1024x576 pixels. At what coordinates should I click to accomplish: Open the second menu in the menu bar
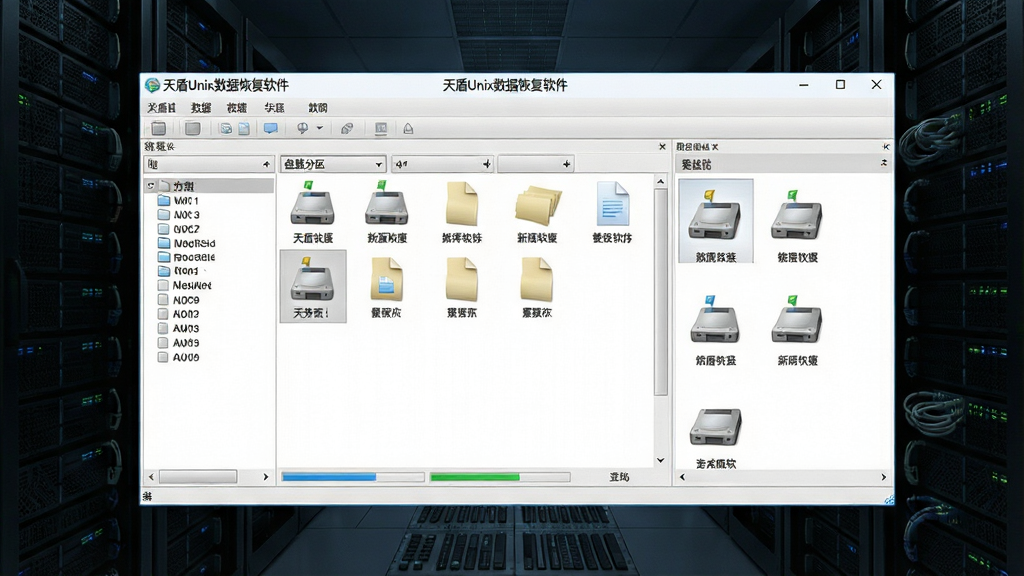point(201,108)
